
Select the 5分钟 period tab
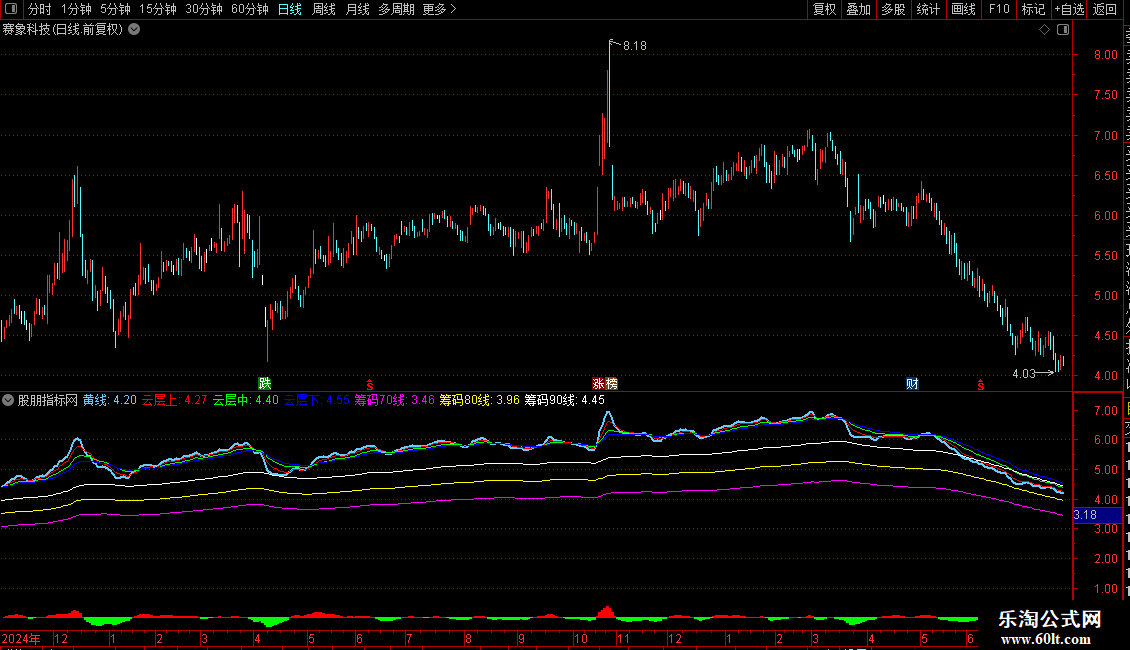[115, 9]
